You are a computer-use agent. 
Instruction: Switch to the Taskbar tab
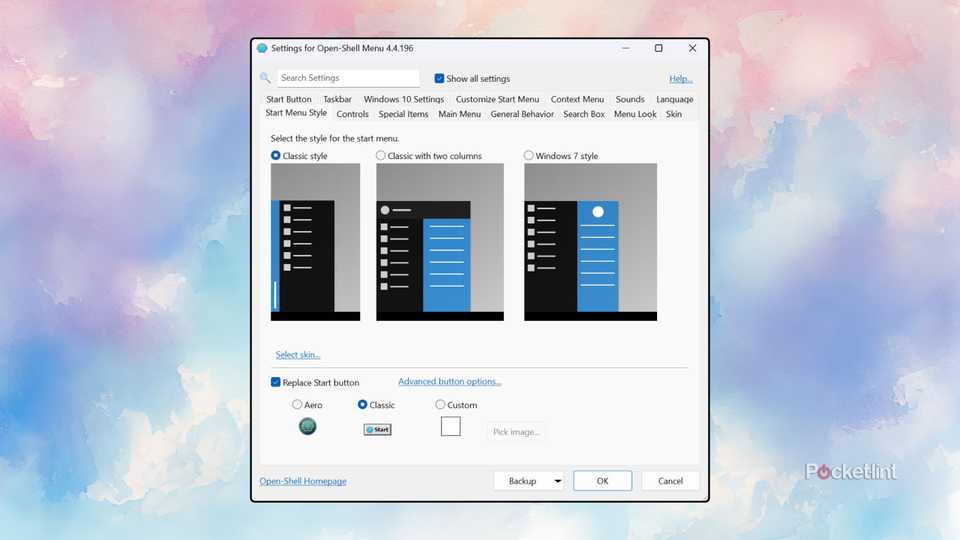click(x=337, y=99)
